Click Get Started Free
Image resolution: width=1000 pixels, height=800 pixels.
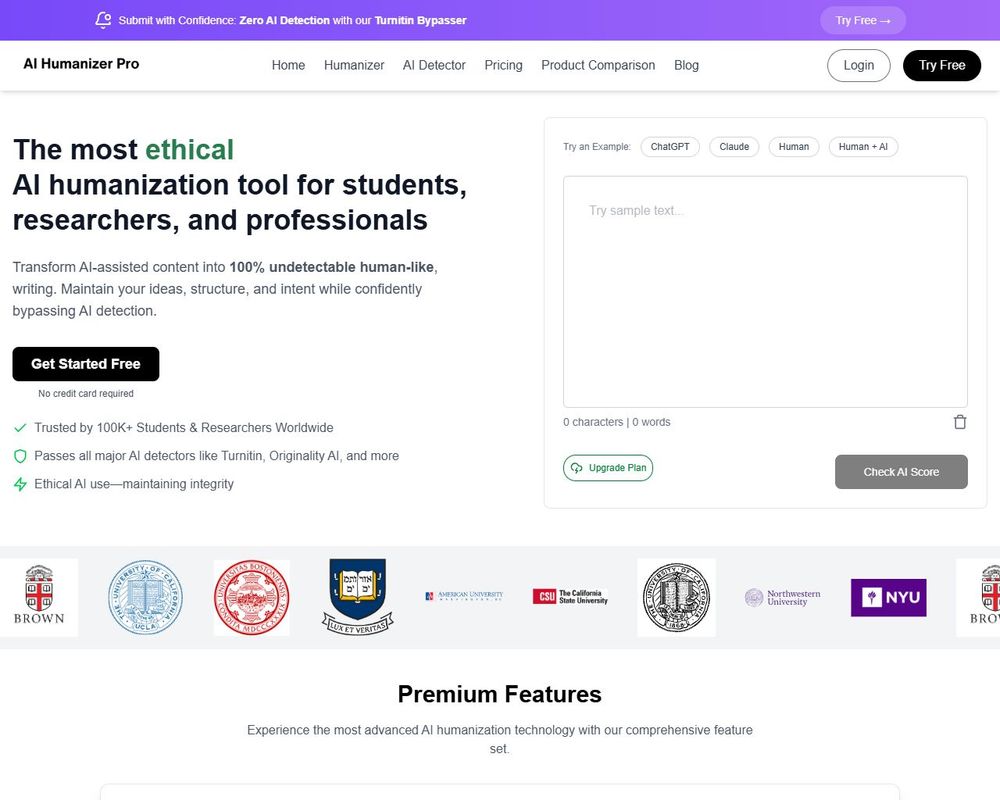coord(85,364)
